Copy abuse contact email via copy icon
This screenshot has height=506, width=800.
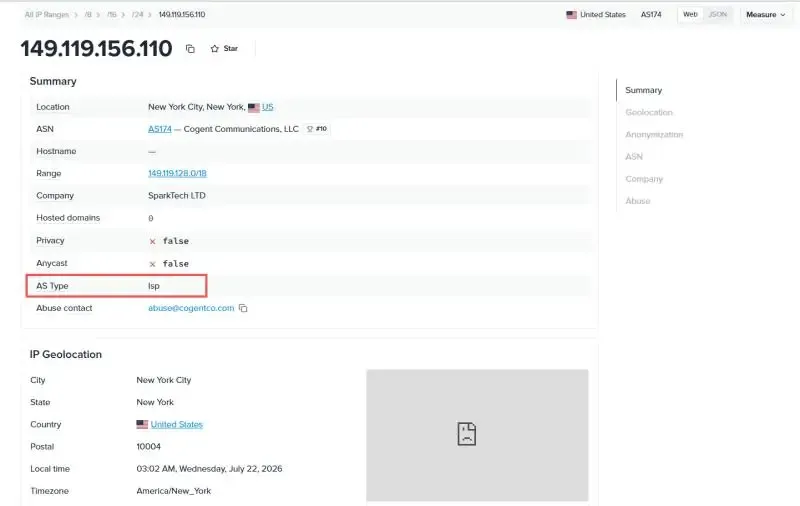pos(243,308)
